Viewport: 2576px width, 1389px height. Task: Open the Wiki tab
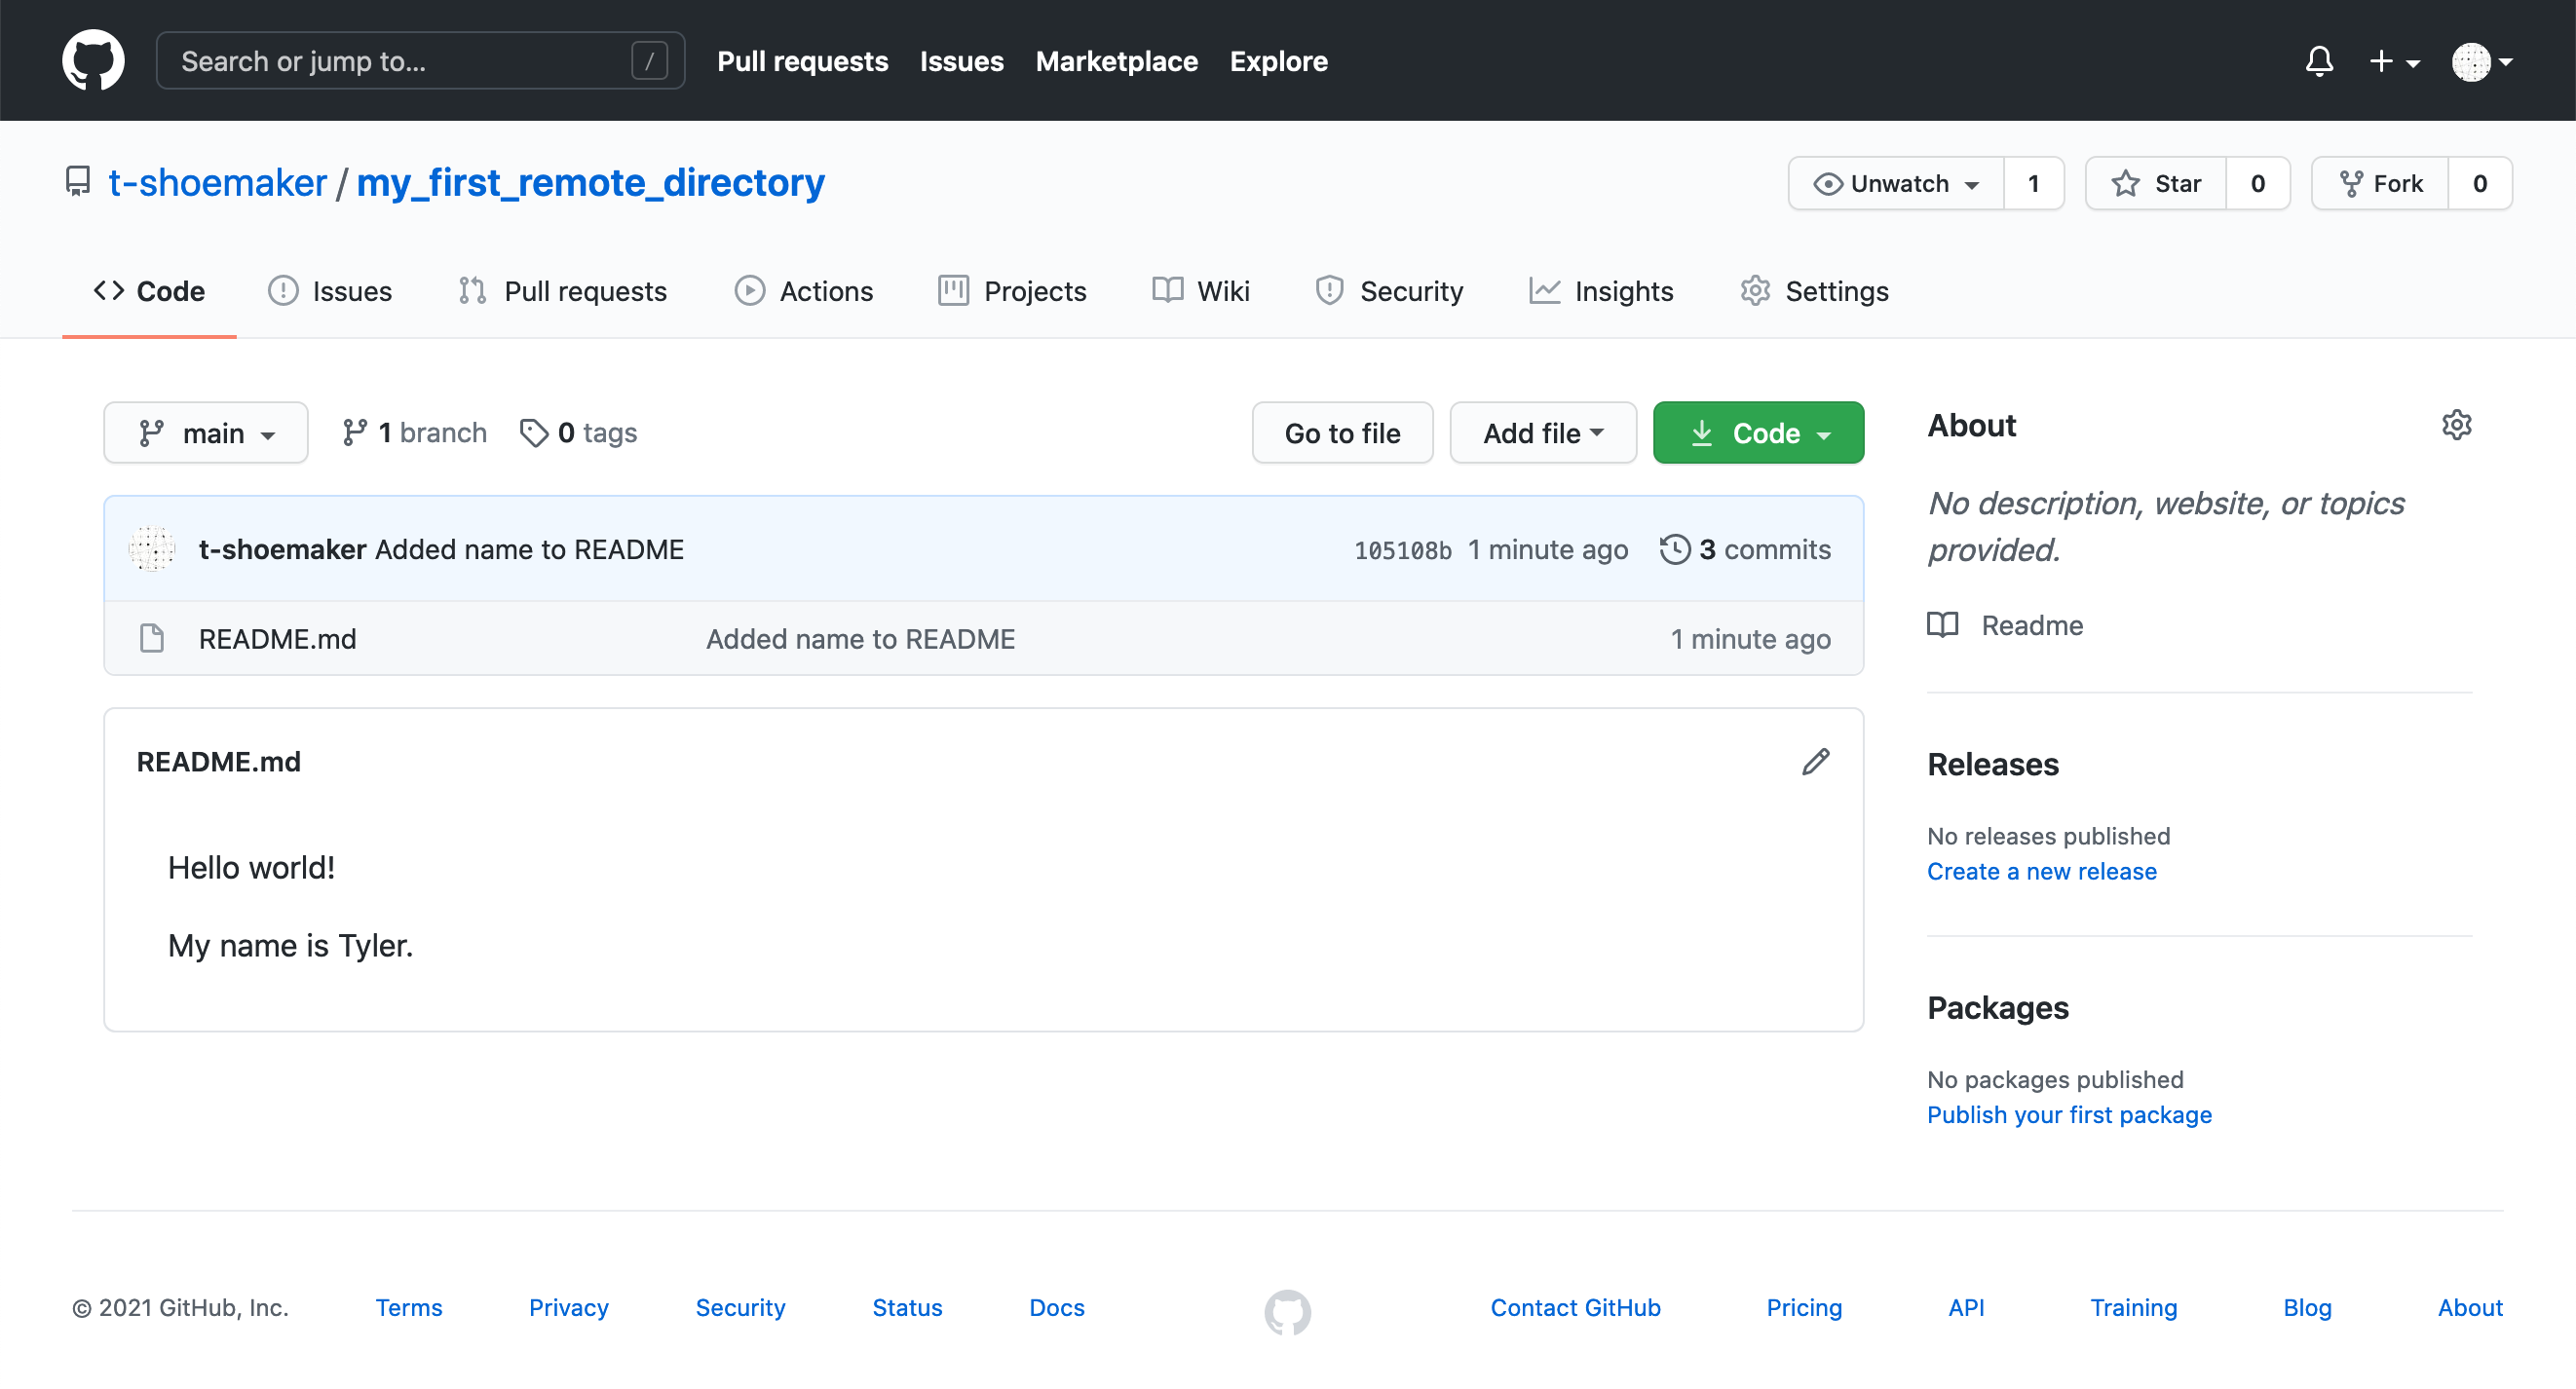coord(1201,291)
